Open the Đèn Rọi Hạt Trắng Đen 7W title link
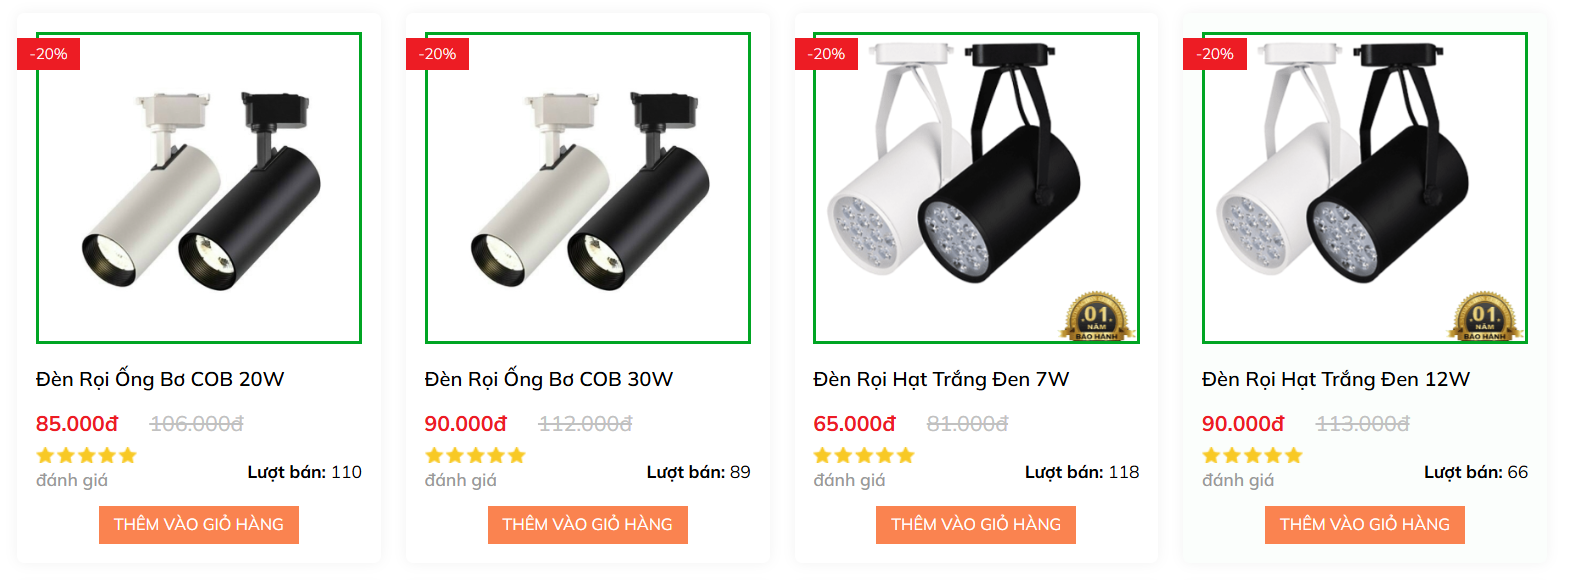Viewport: 1569px width, 580px height. pyautogui.click(x=941, y=379)
